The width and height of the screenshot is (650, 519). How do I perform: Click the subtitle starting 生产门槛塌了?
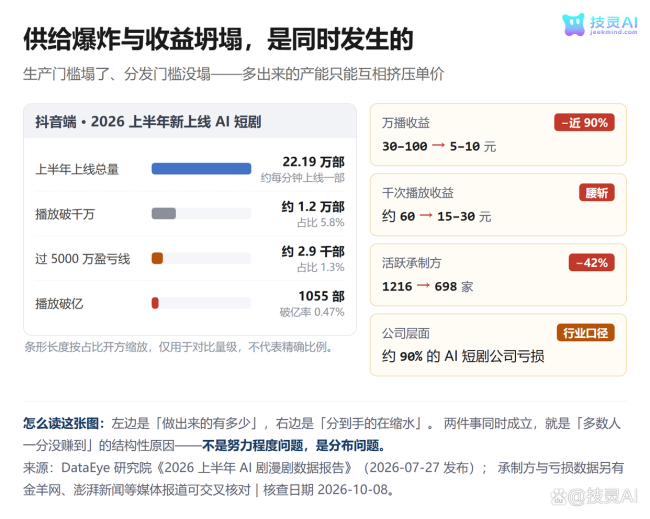[x=233, y=74]
